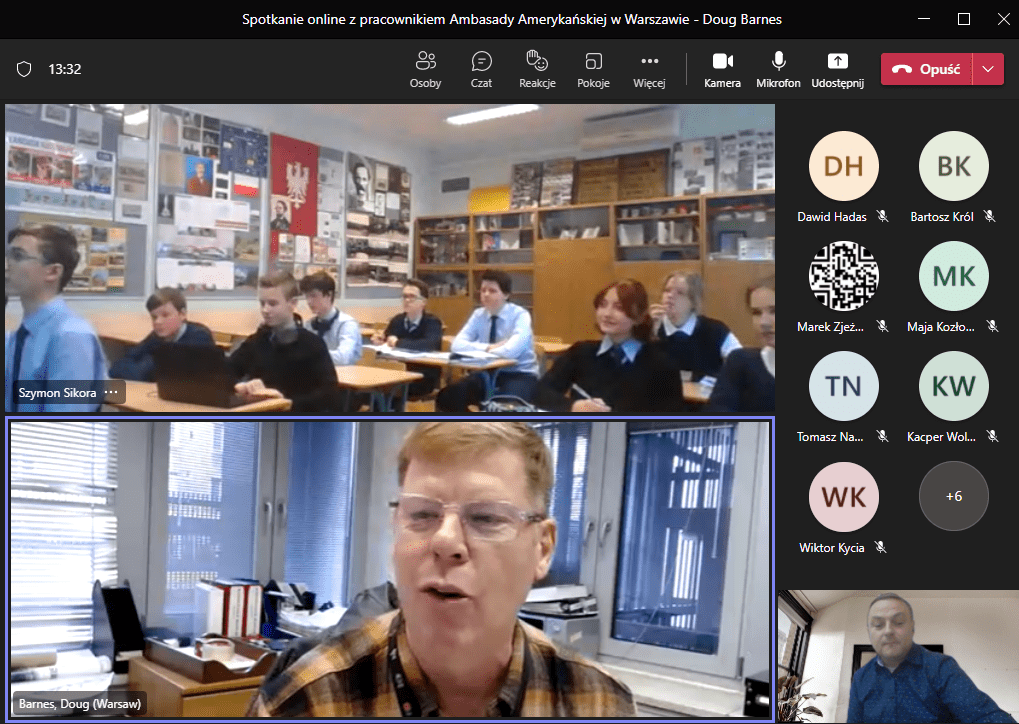The height and width of the screenshot is (724, 1019).
Task: Open Pokoje breakout rooms
Action: point(593,68)
